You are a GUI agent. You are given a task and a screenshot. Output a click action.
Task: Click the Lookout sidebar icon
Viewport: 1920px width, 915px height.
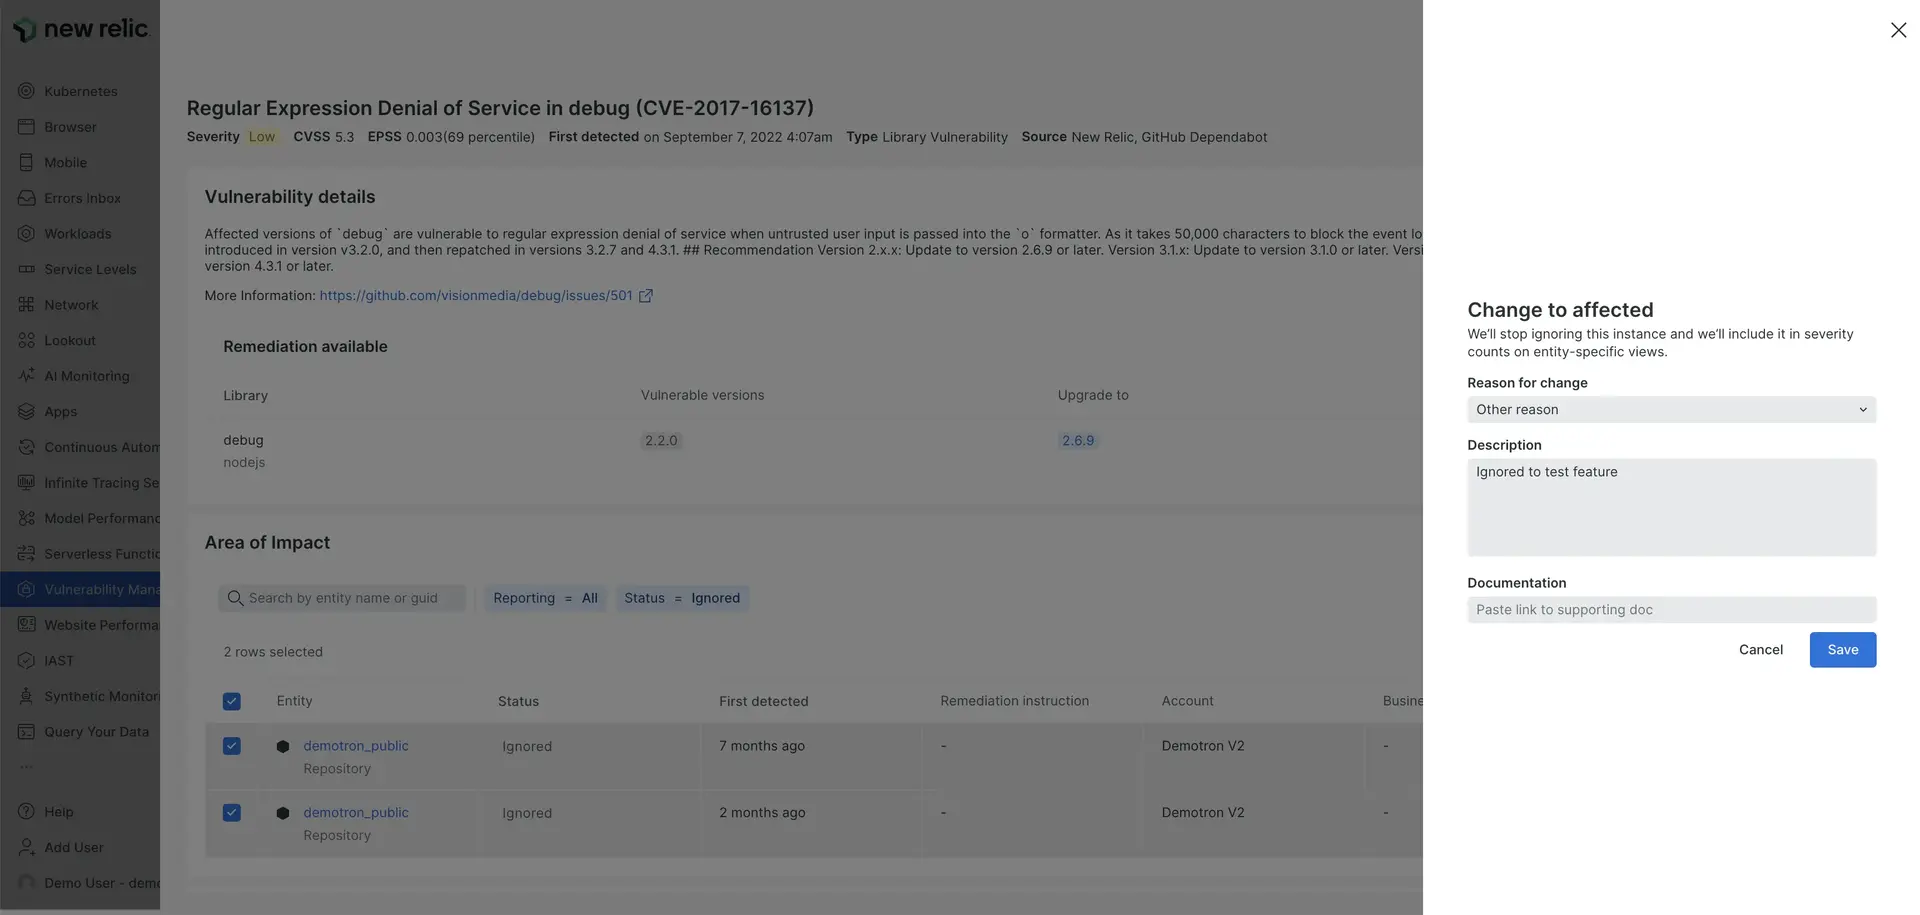coord(26,340)
